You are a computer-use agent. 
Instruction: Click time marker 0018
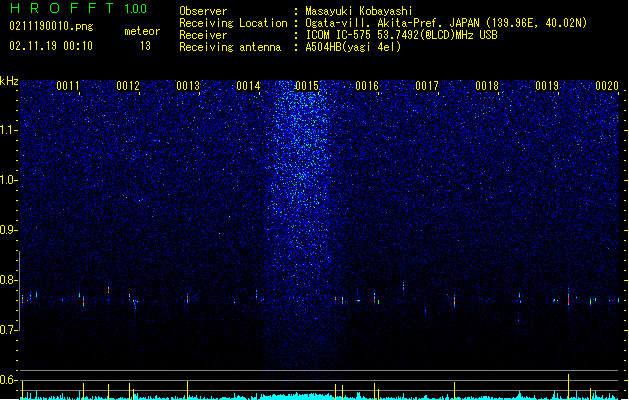pyautogui.click(x=487, y=85)
